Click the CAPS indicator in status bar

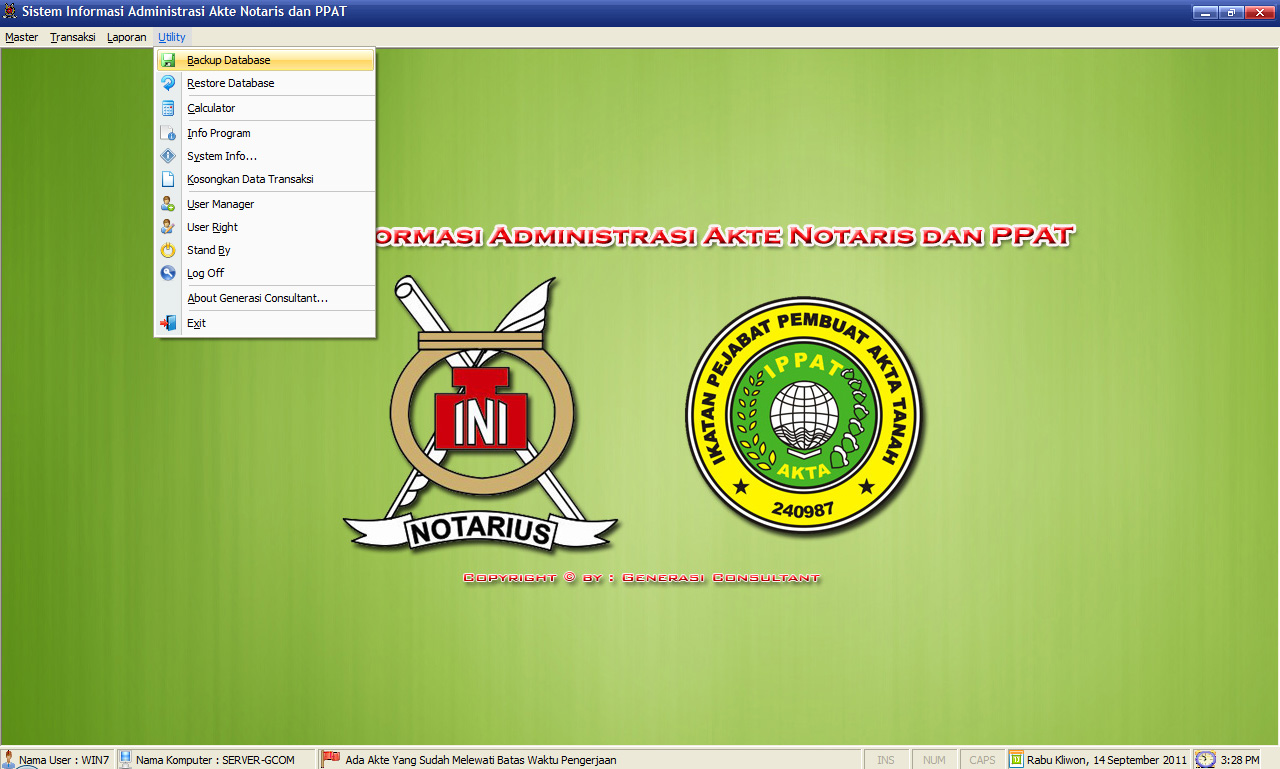click(x=982, y=760)
